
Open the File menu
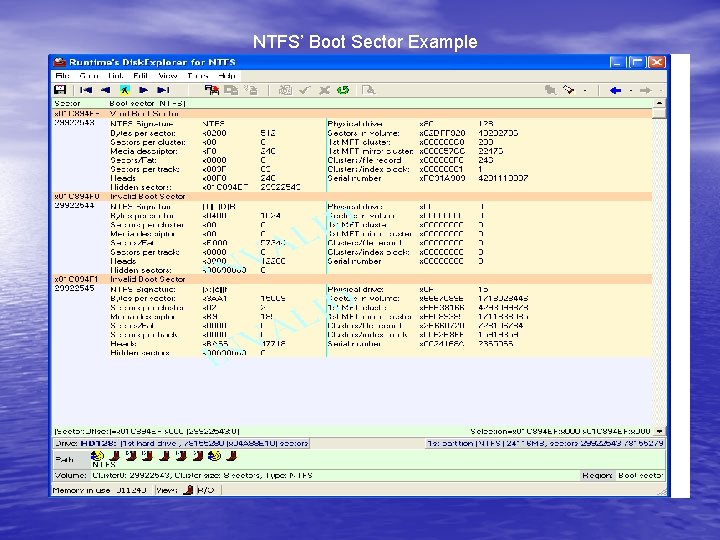(x=62, y=75)
